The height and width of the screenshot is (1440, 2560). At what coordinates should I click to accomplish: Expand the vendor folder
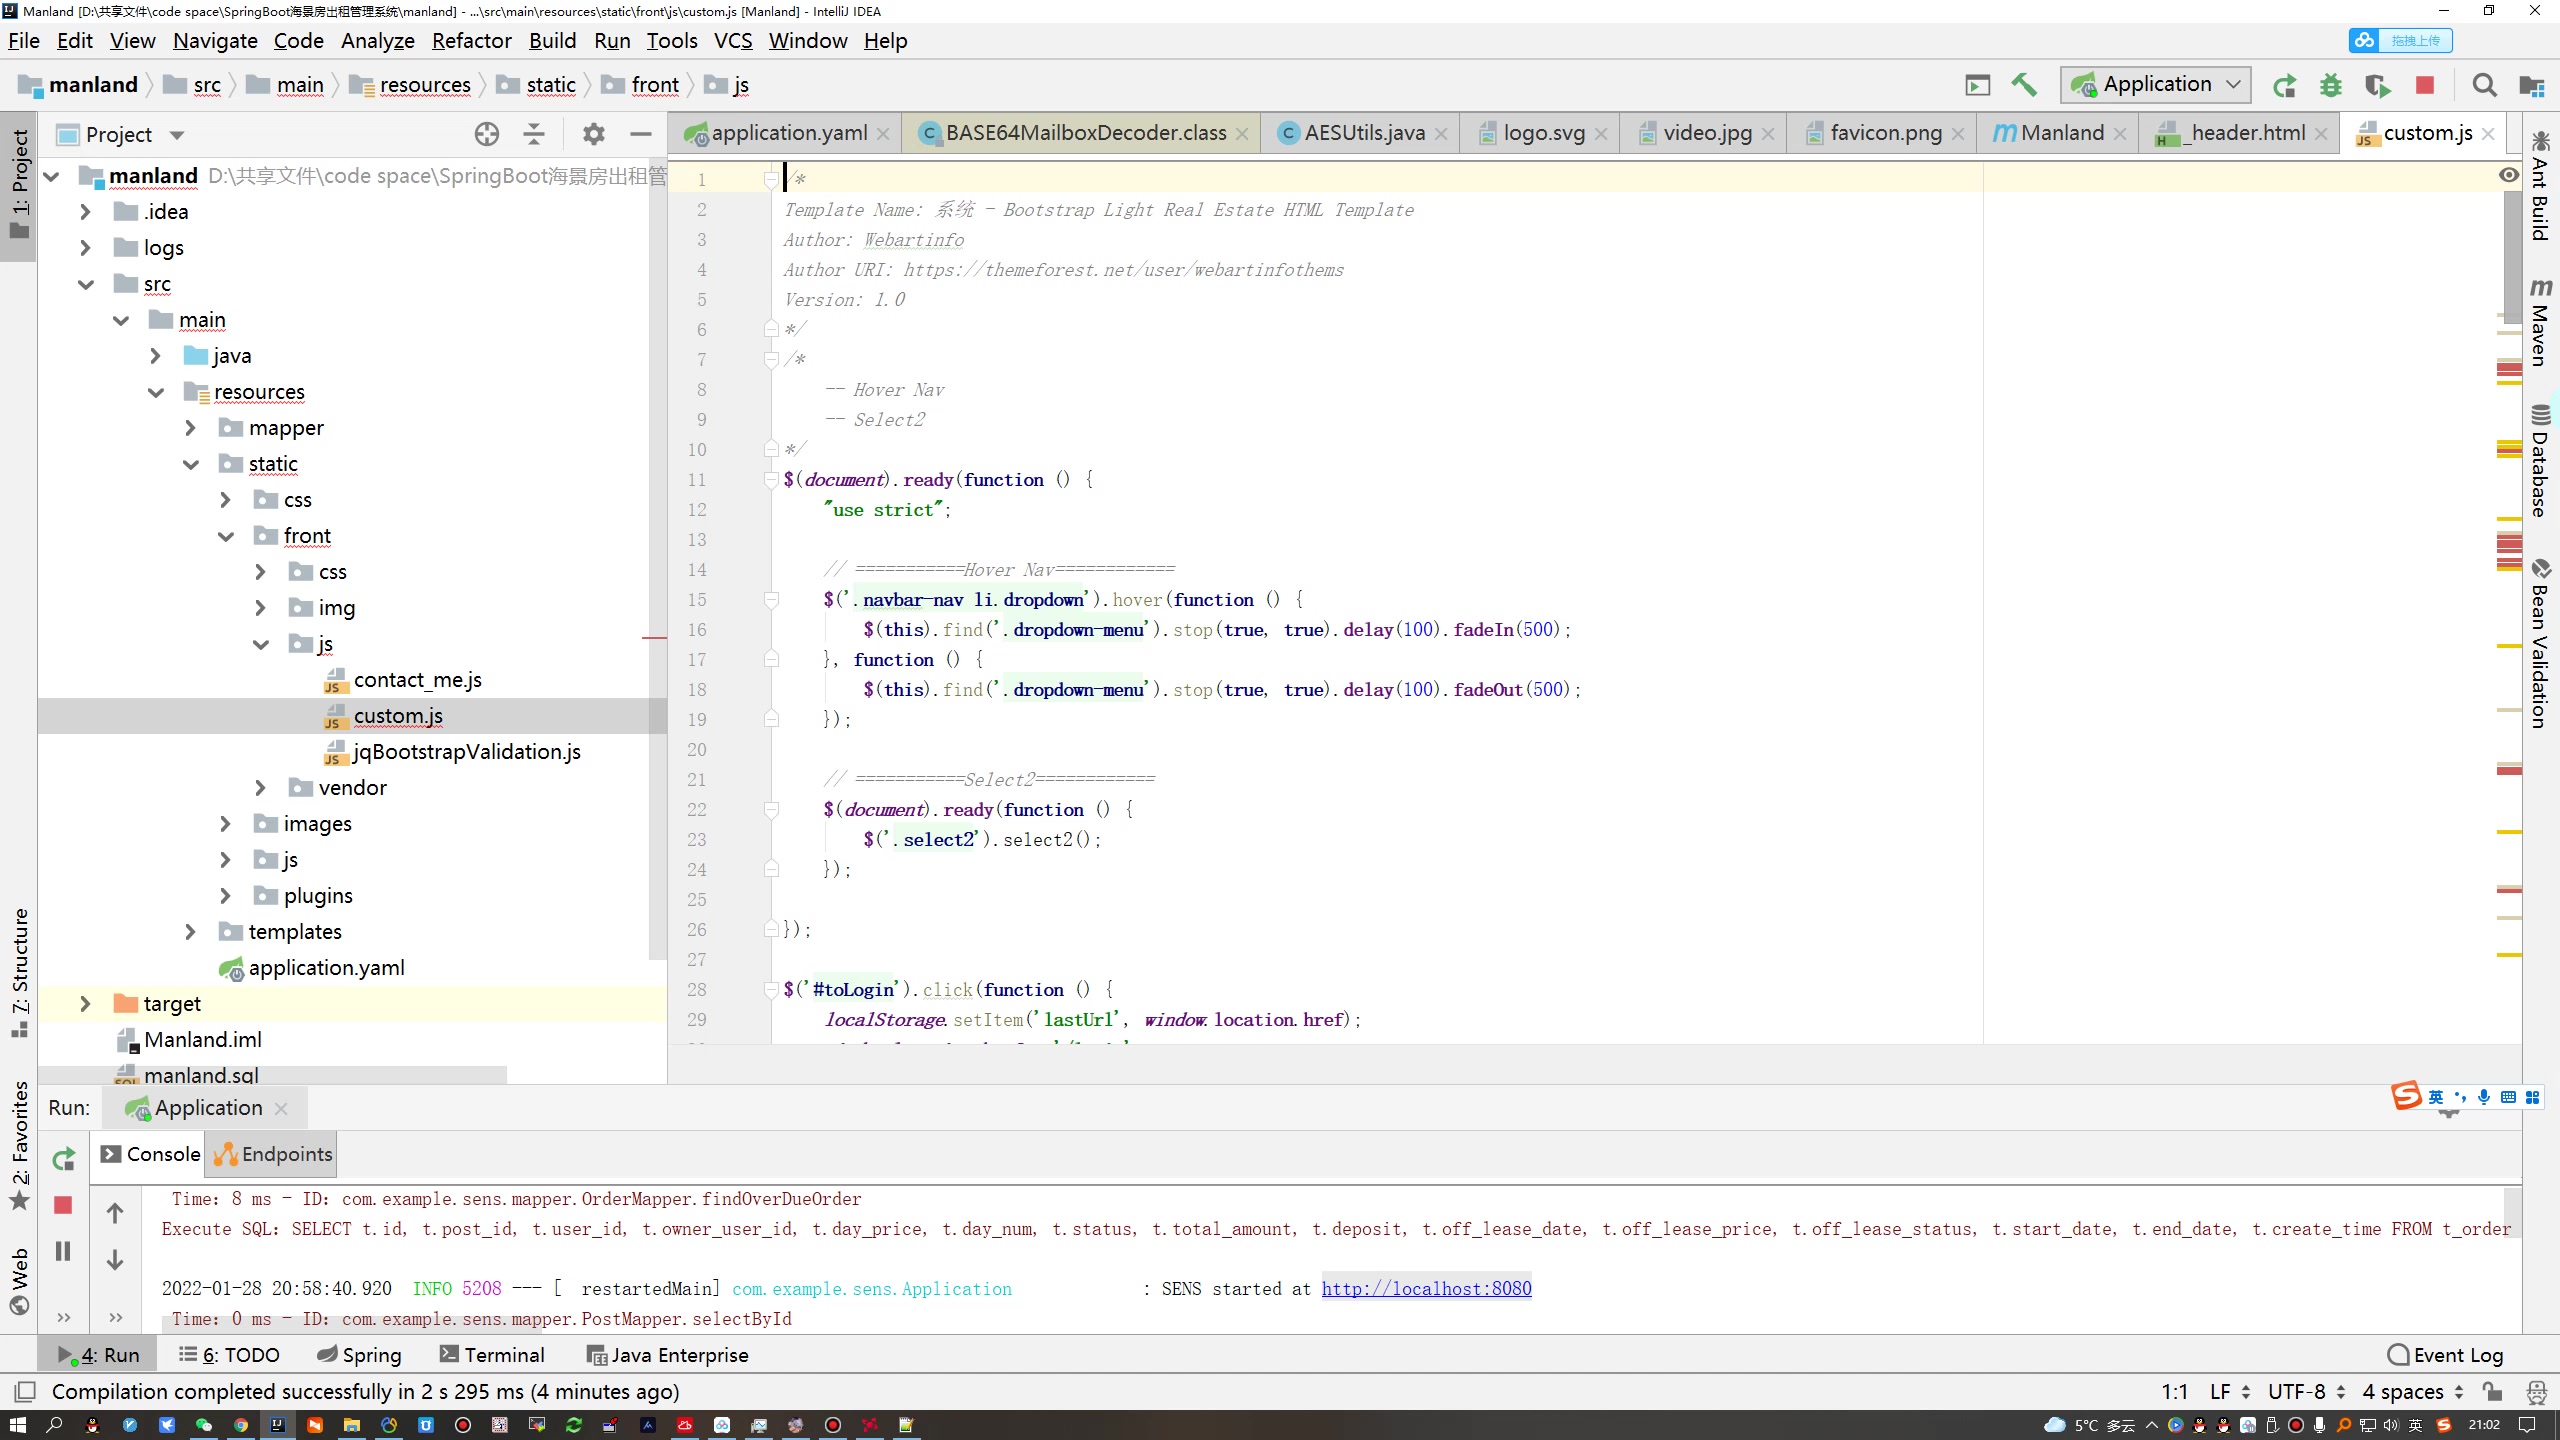pos(260,788)
